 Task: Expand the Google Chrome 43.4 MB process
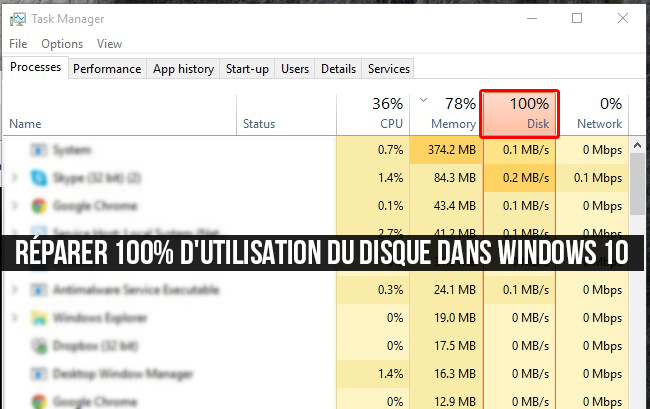pyautogui.click(x=15, y=206)
